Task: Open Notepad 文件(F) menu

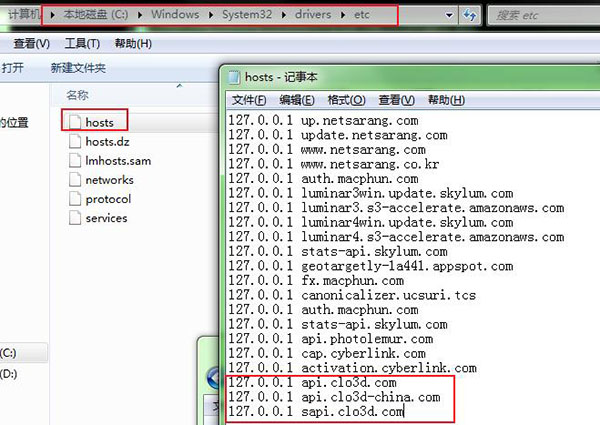Action: tap(249, 100)
